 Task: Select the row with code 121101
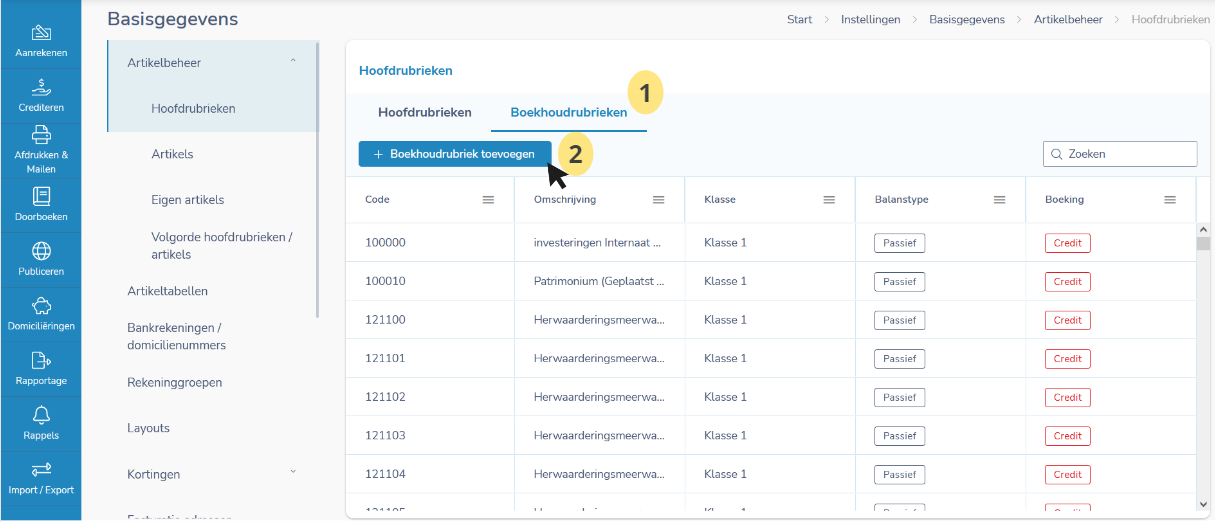coord(770,358)
